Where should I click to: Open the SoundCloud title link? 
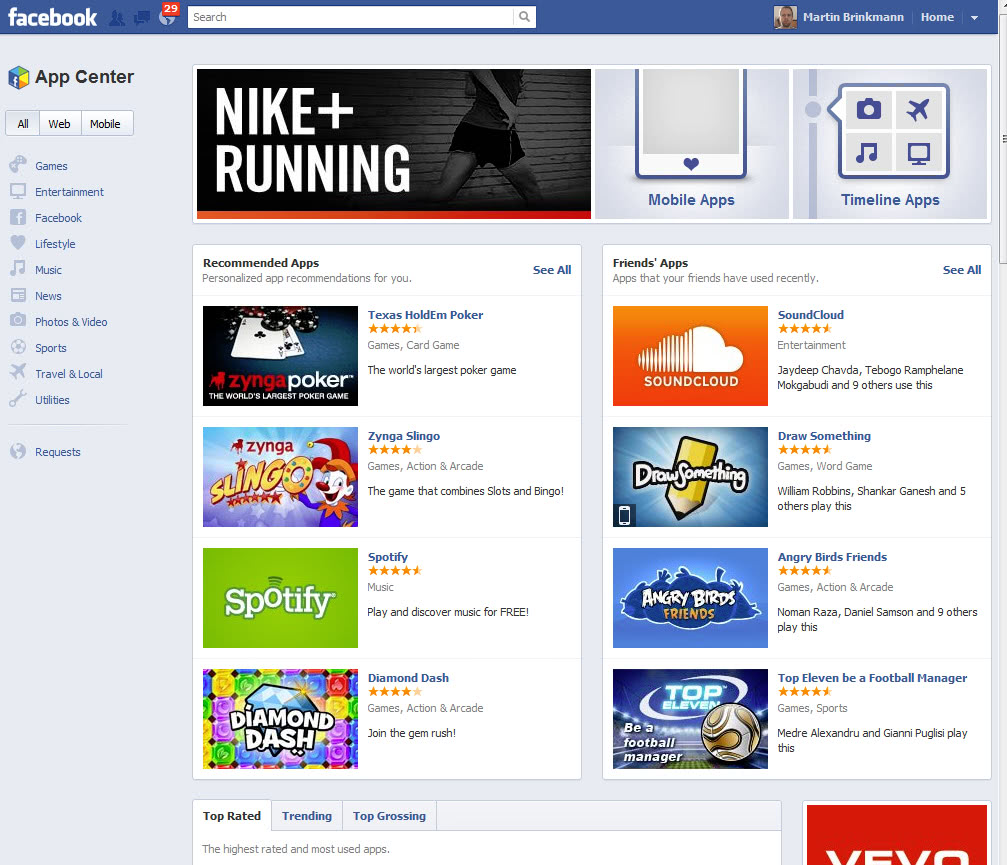(x=810, y=315)
